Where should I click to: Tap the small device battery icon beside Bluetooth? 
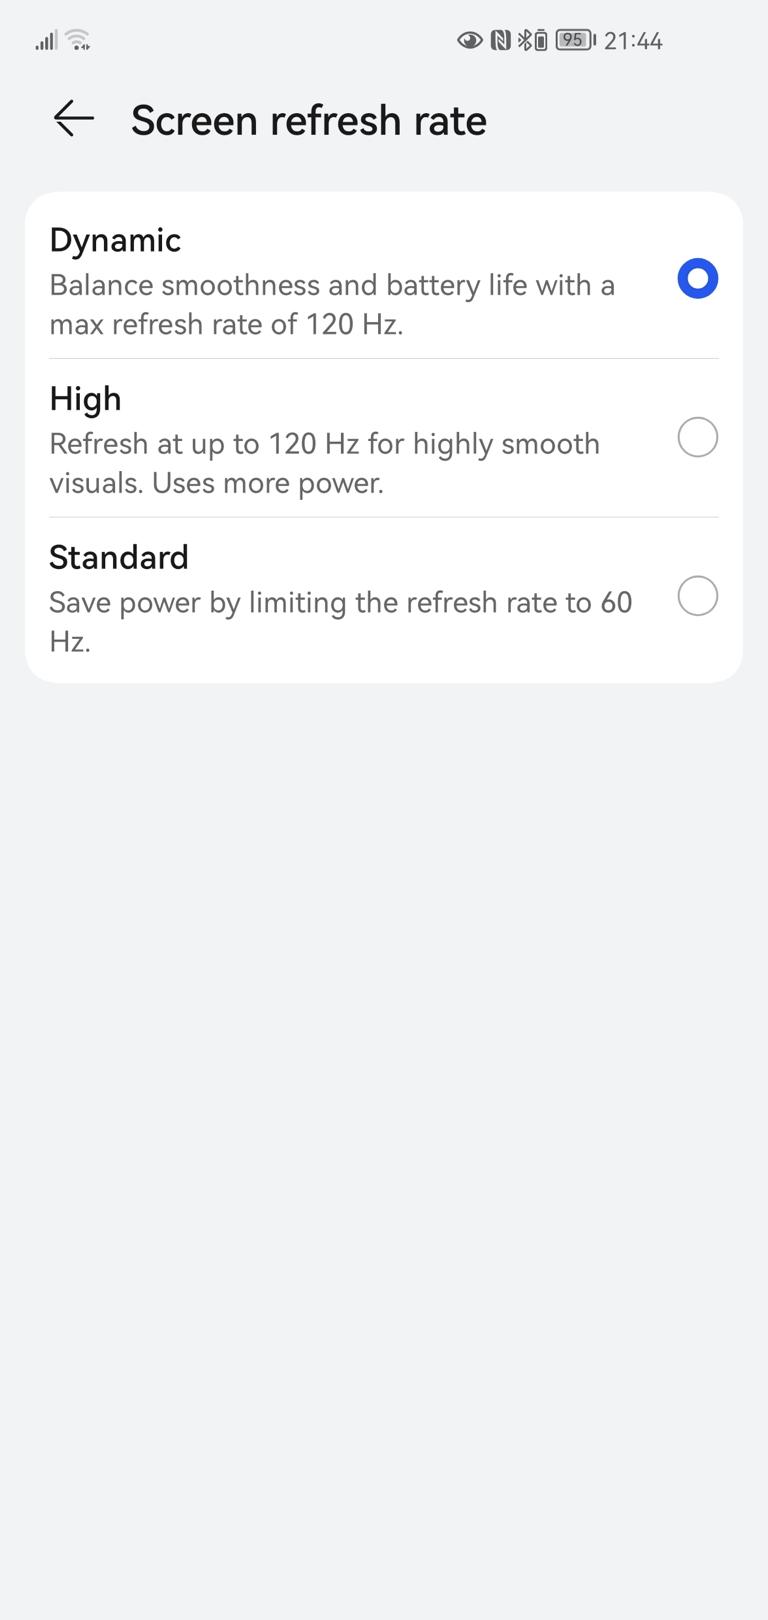pos(541,41)
